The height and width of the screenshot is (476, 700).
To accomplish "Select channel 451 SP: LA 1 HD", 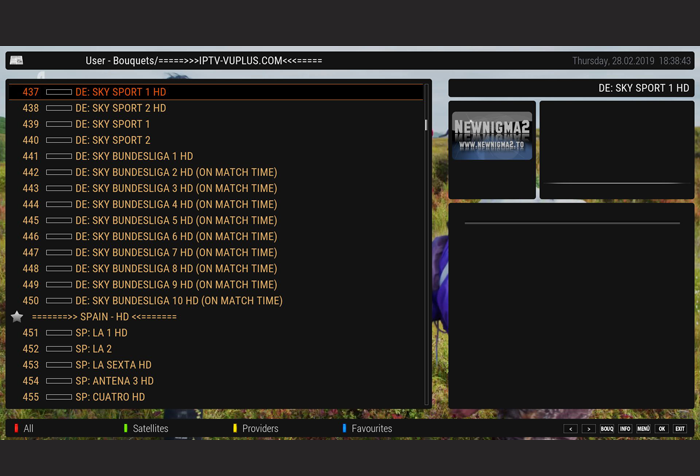I will [216, 333].
